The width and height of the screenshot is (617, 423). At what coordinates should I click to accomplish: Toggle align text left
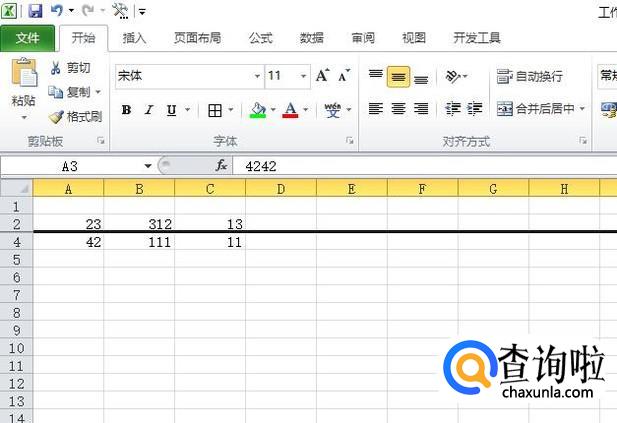pyautogui.click(x=376, y=108)
